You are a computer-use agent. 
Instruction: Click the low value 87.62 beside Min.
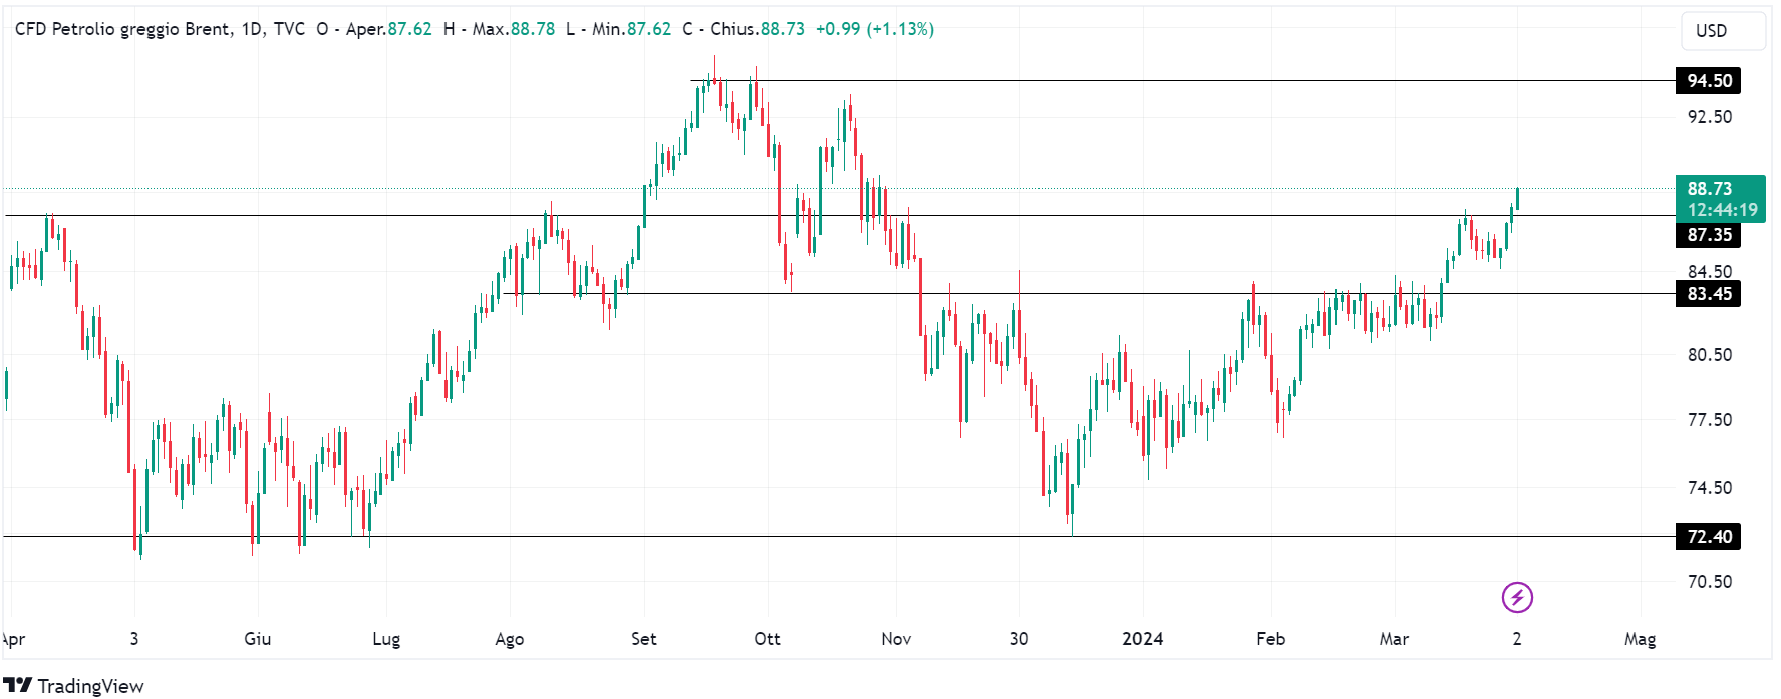pos(649,29)
